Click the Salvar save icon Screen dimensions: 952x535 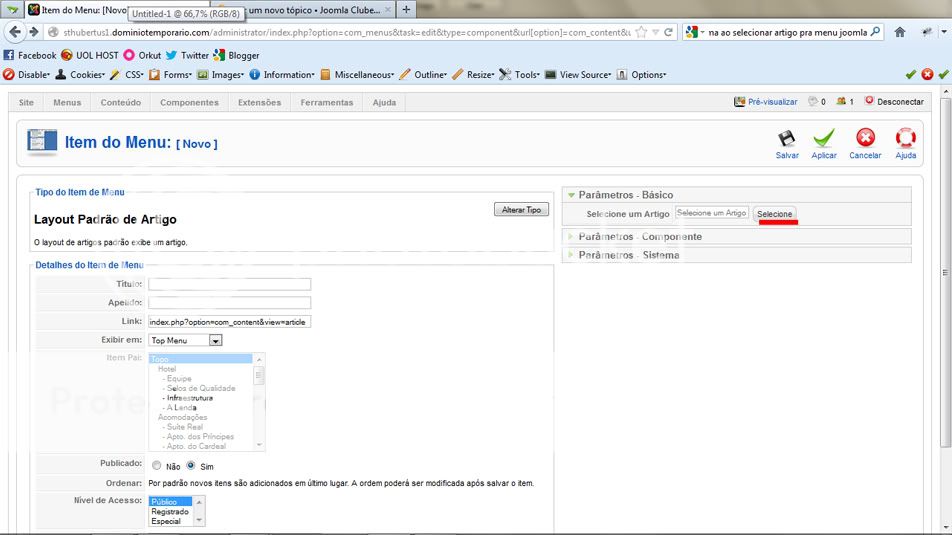point(787,140)
